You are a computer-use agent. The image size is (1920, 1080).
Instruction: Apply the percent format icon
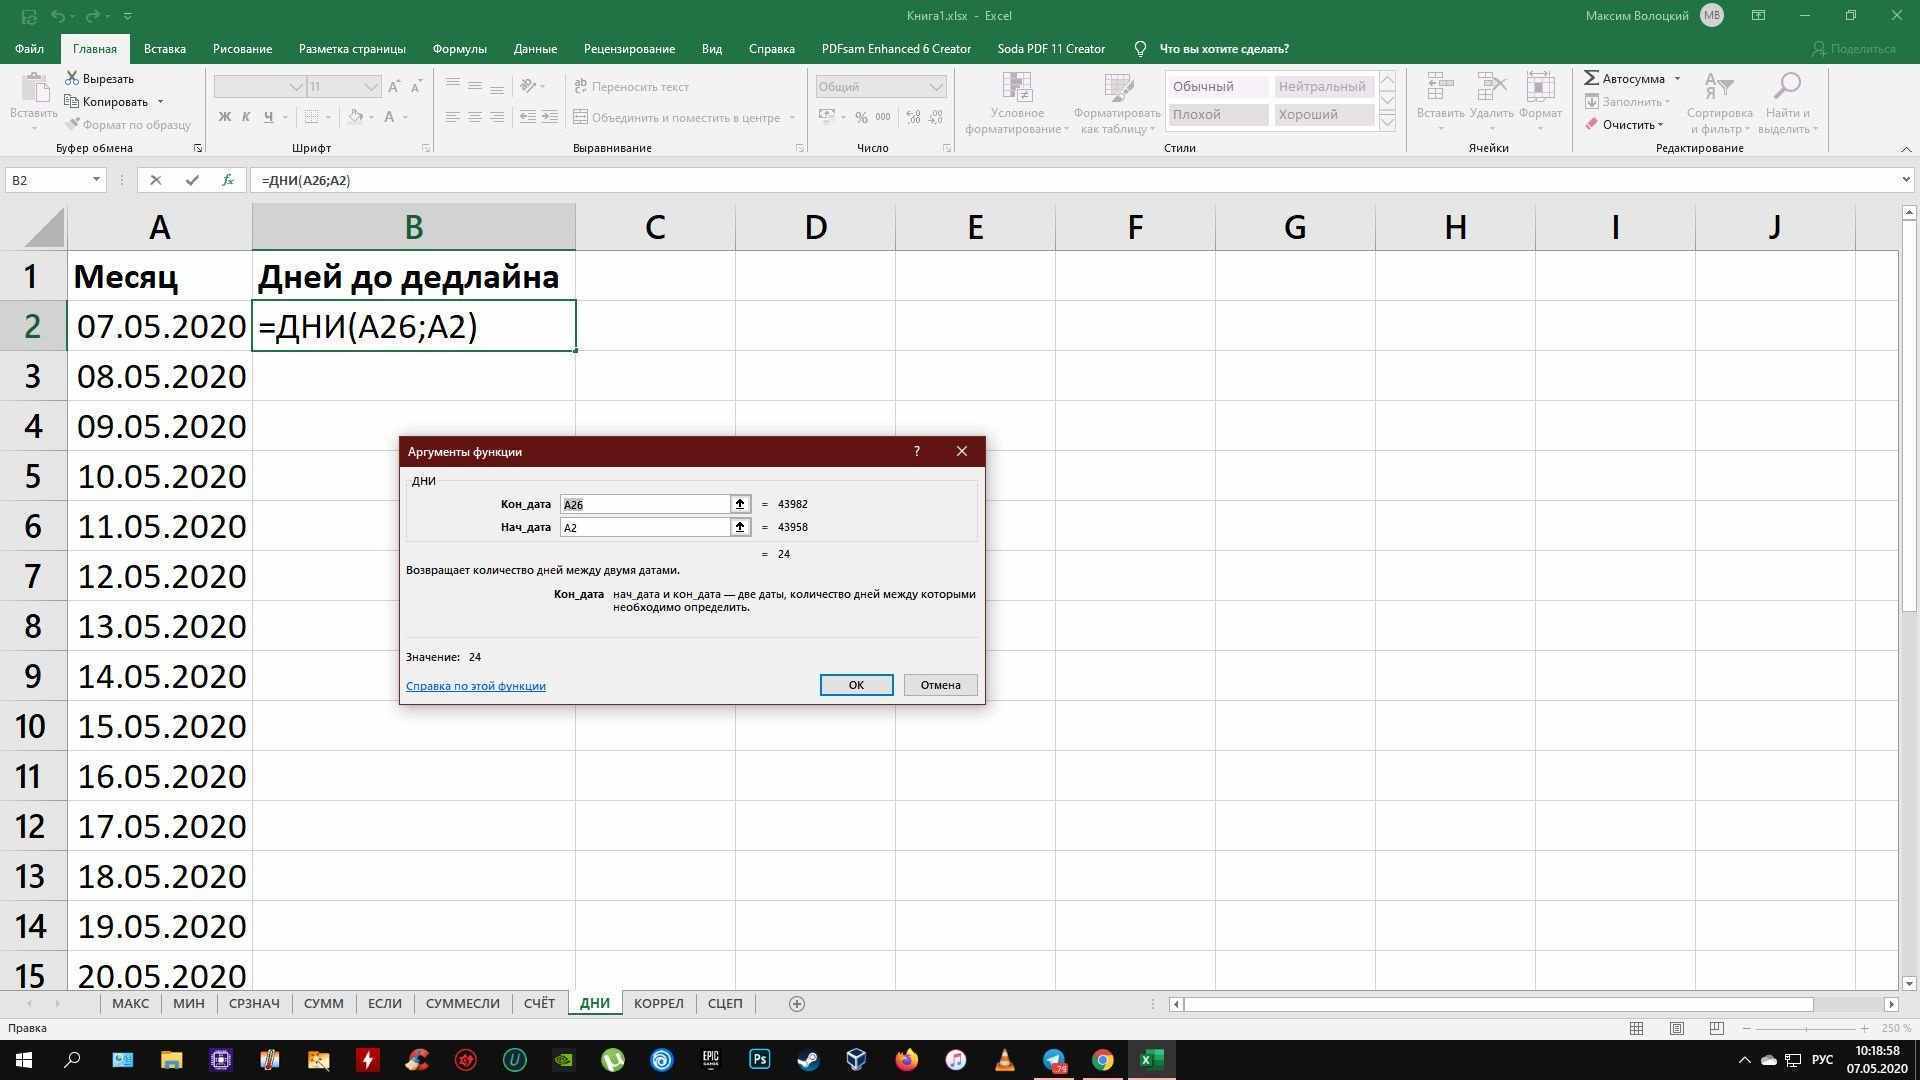coord(862,117)
